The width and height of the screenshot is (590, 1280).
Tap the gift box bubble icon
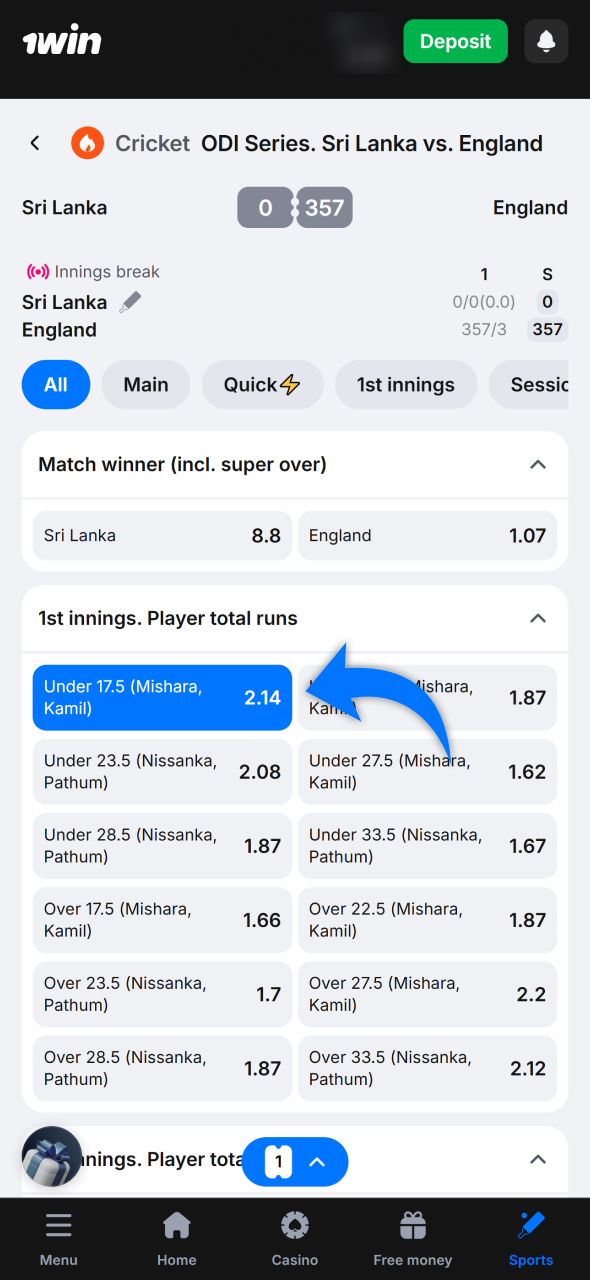tap(51, 1156)
